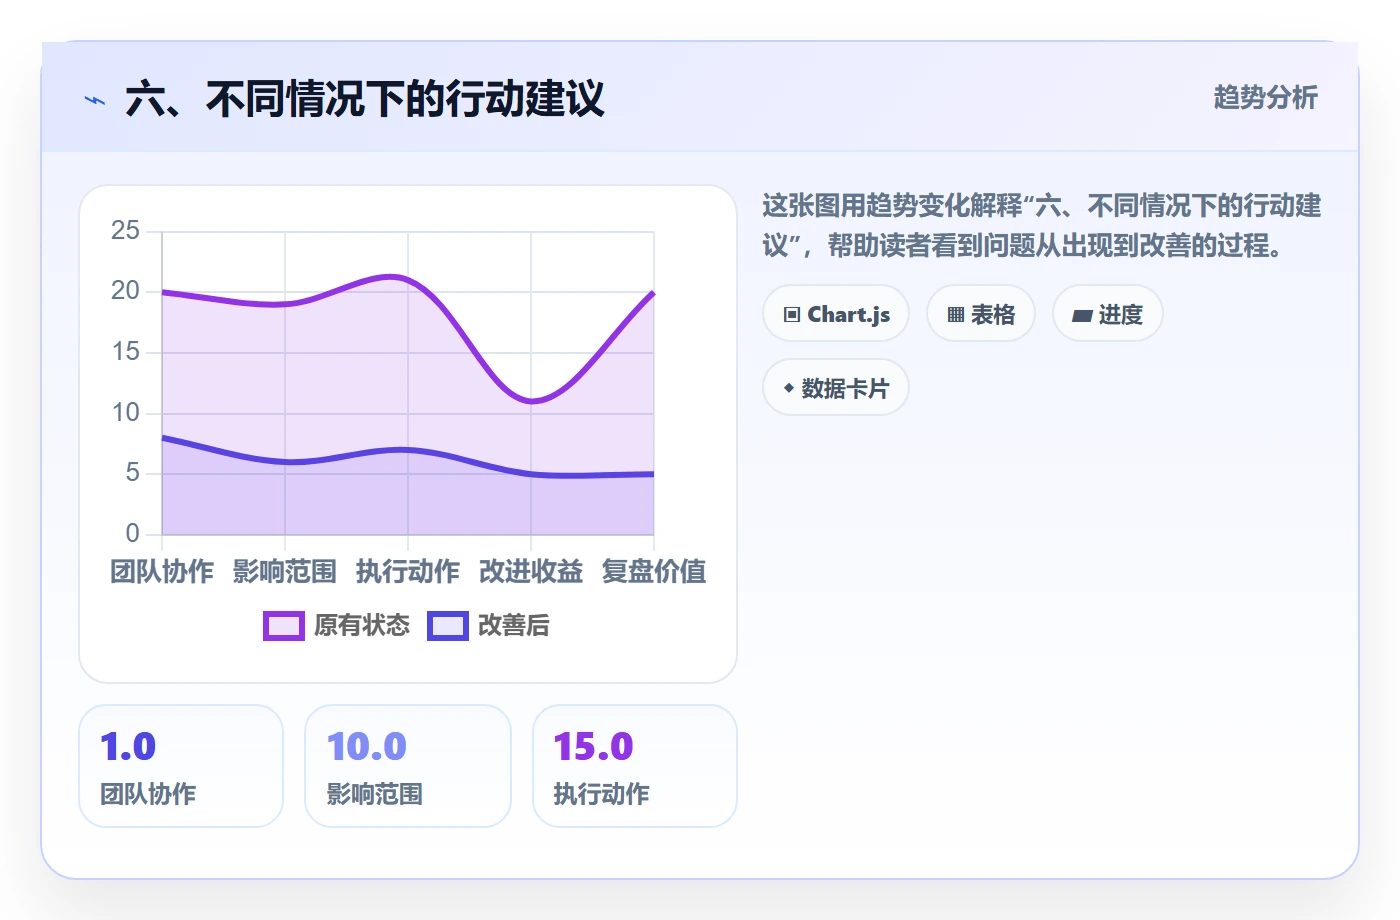1400x920 pixels.
Task: Click the 原有状态 legend label
Action: point(362,626)
